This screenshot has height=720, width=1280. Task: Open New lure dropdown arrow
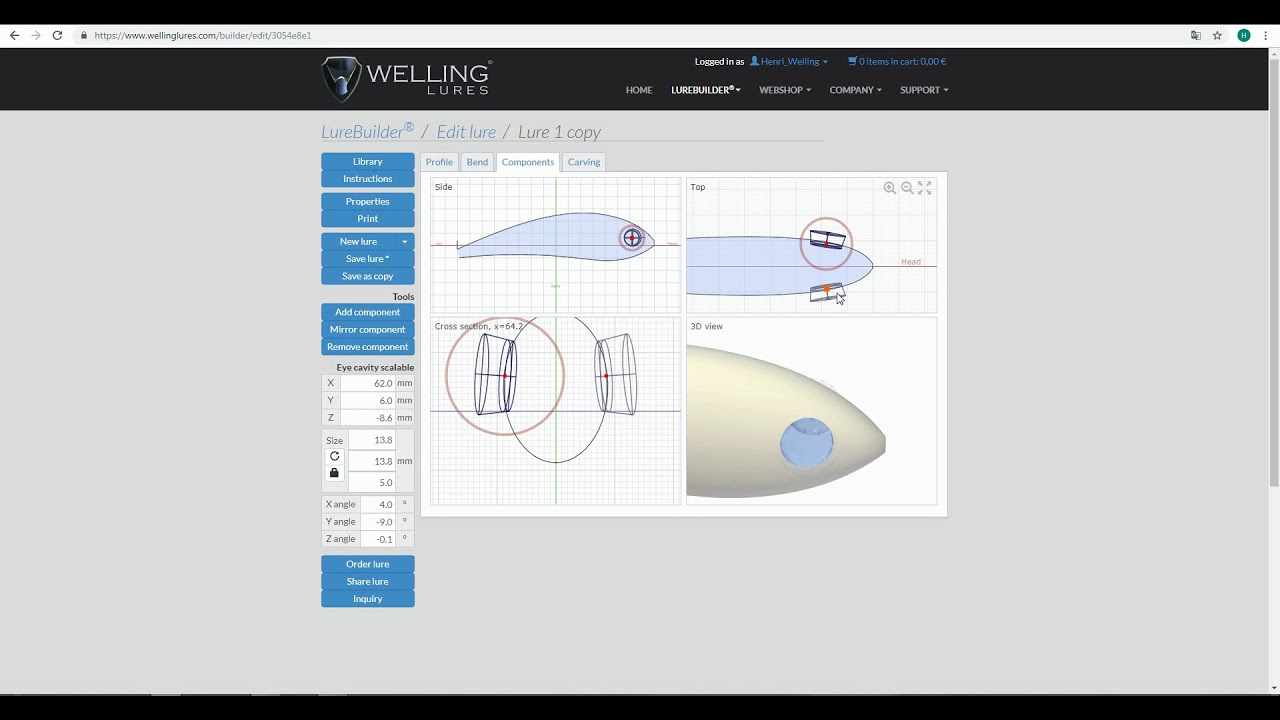[x=405, y=242]
